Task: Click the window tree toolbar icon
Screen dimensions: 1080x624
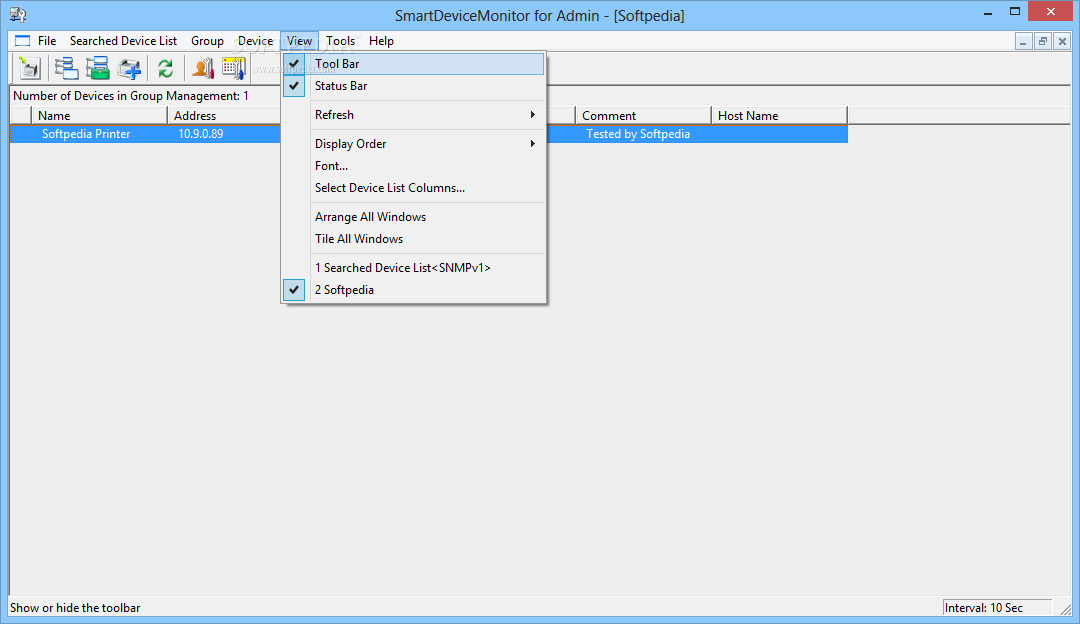Action: [x=66, y=68]
